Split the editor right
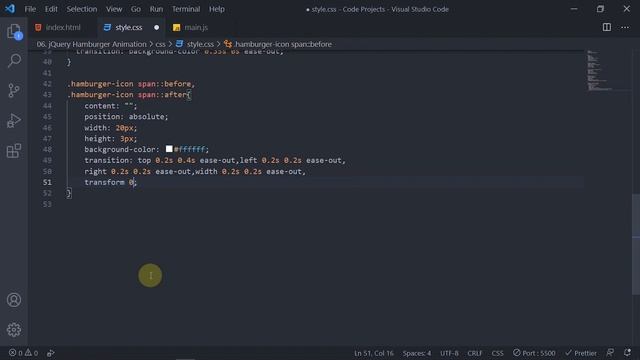The width and height of the screenshot is (640, 360). pos(607,27)
